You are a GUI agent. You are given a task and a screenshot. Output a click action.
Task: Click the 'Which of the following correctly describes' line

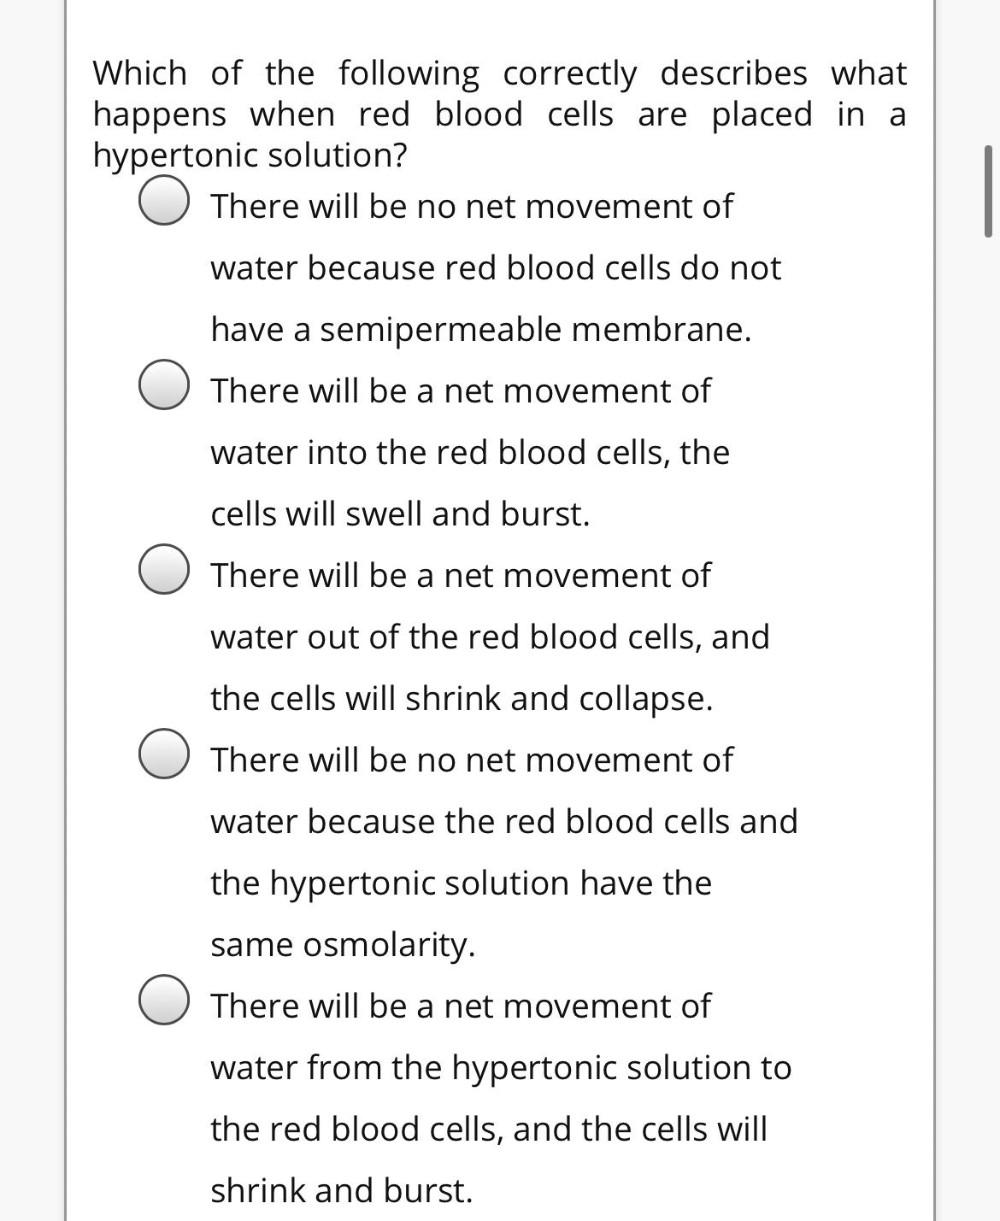click(x=500, y=73)
